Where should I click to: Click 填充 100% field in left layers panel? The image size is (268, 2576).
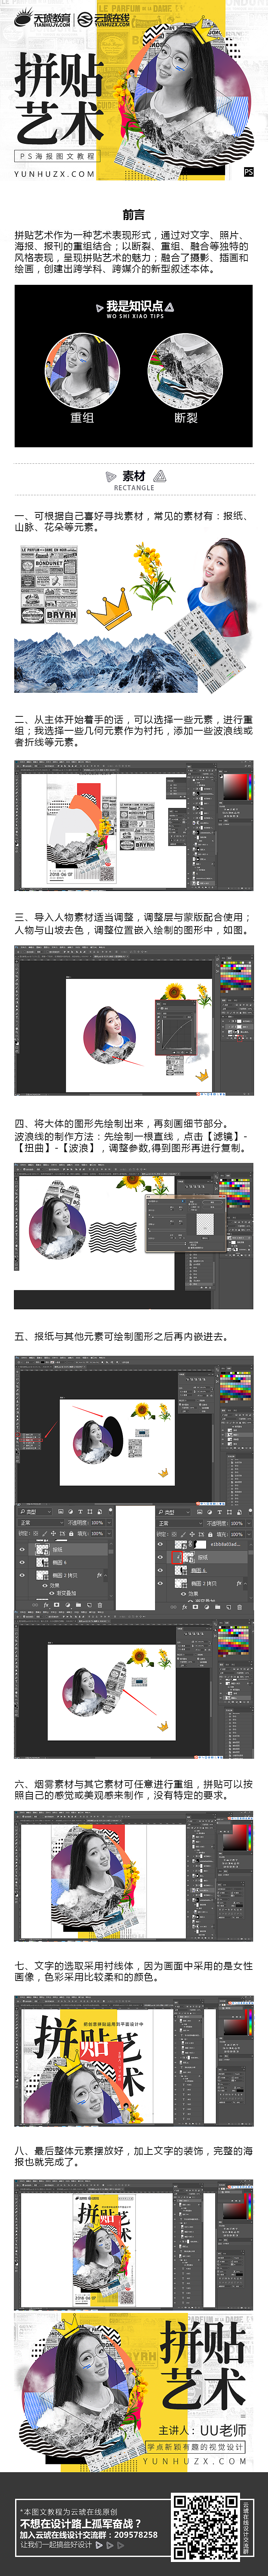97,1534
